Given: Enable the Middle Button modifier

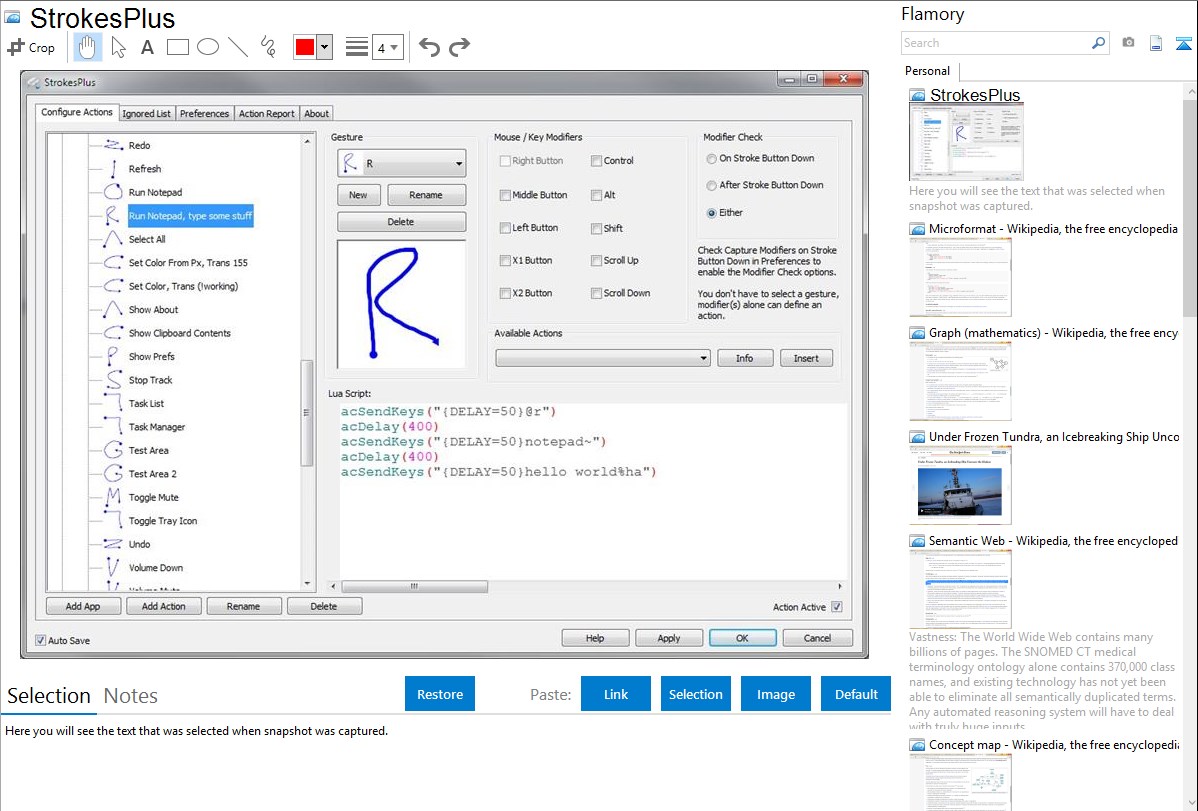Looking at the screenshot, I should click(505, 195).
